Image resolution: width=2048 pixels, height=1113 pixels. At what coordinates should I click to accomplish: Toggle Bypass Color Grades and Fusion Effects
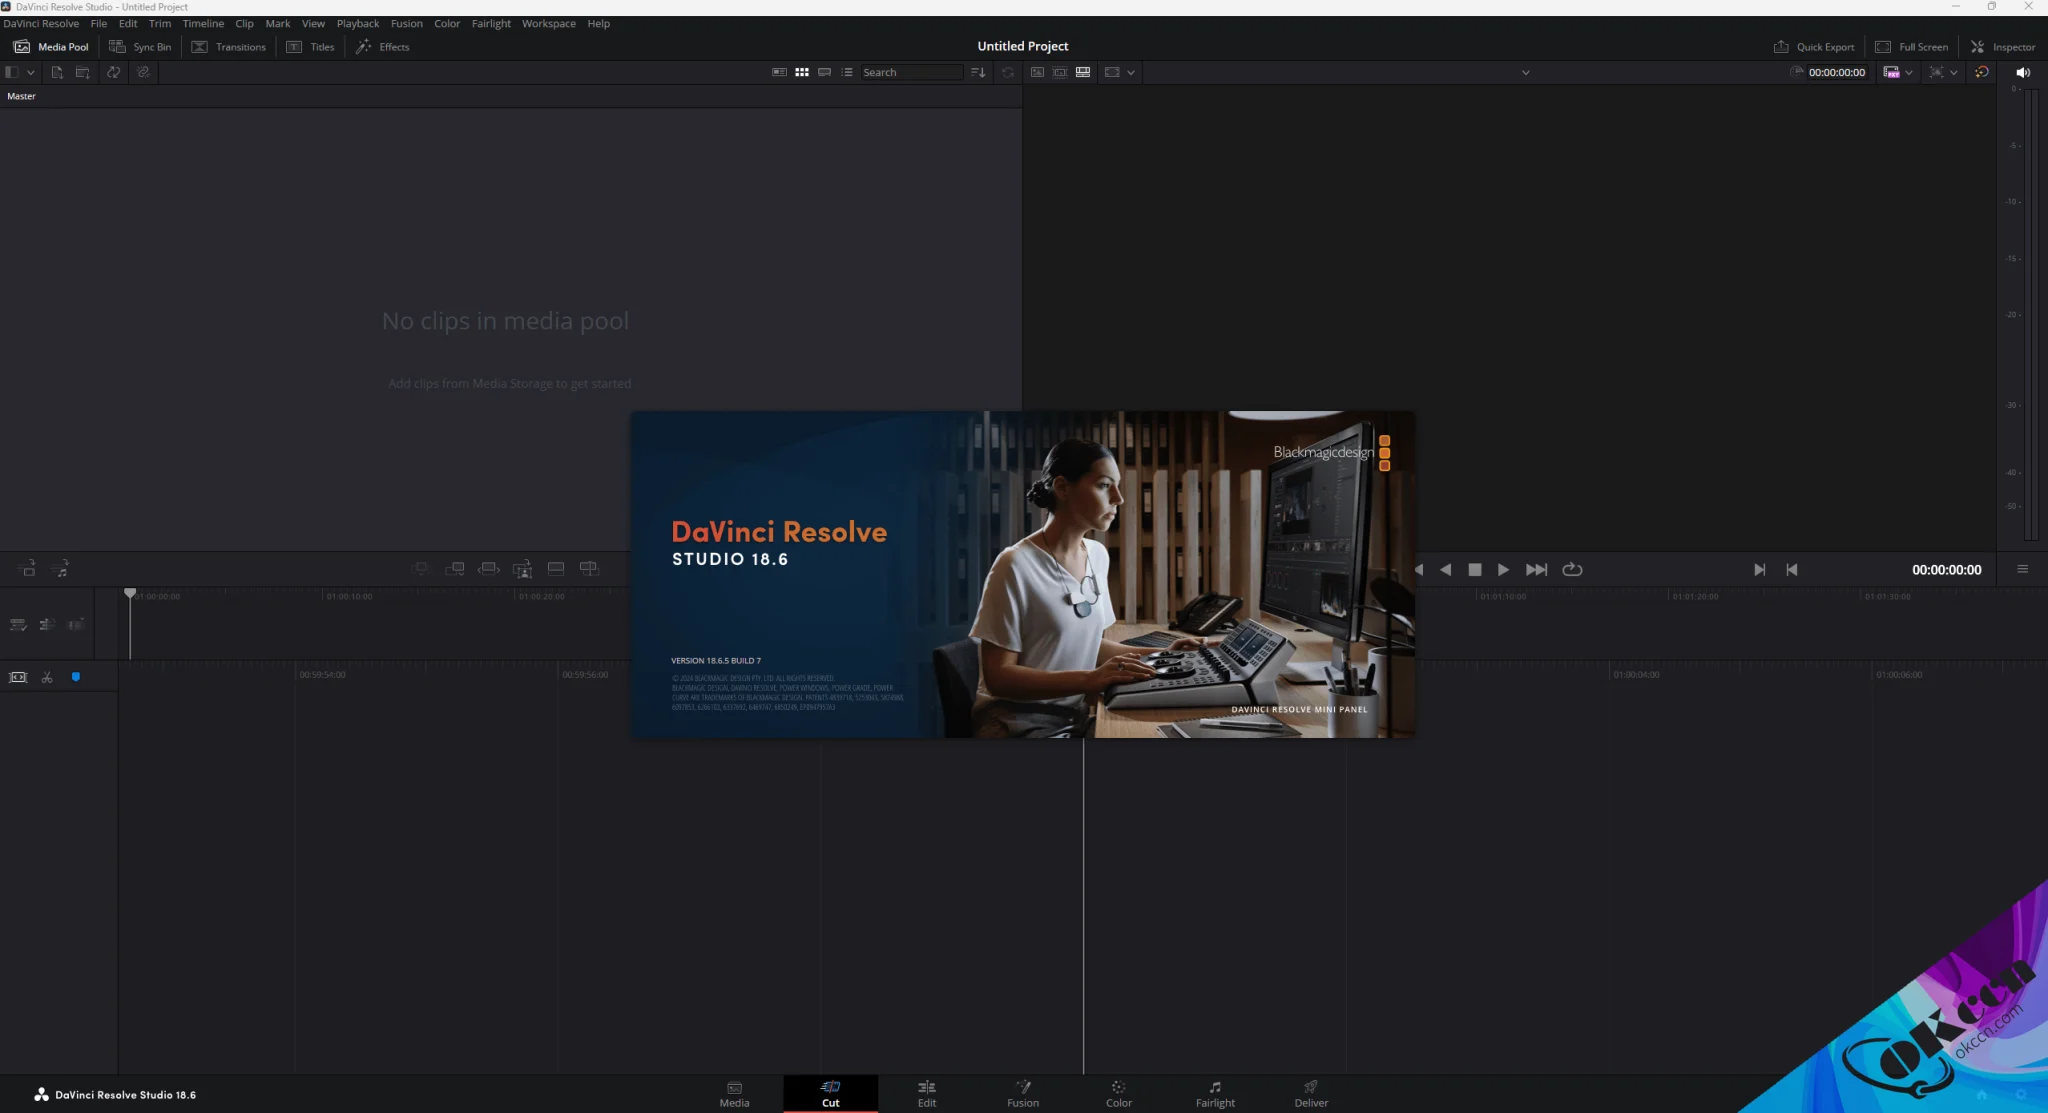coord(1982,72)
